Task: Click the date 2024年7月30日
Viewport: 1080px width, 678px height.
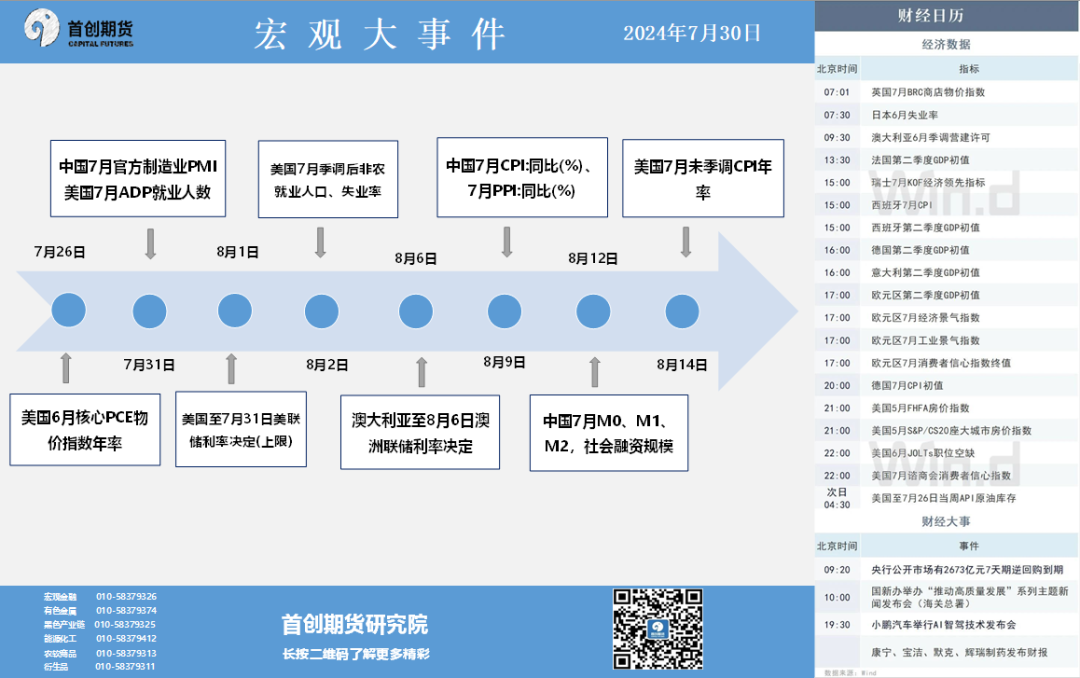Action: (692, 32)
